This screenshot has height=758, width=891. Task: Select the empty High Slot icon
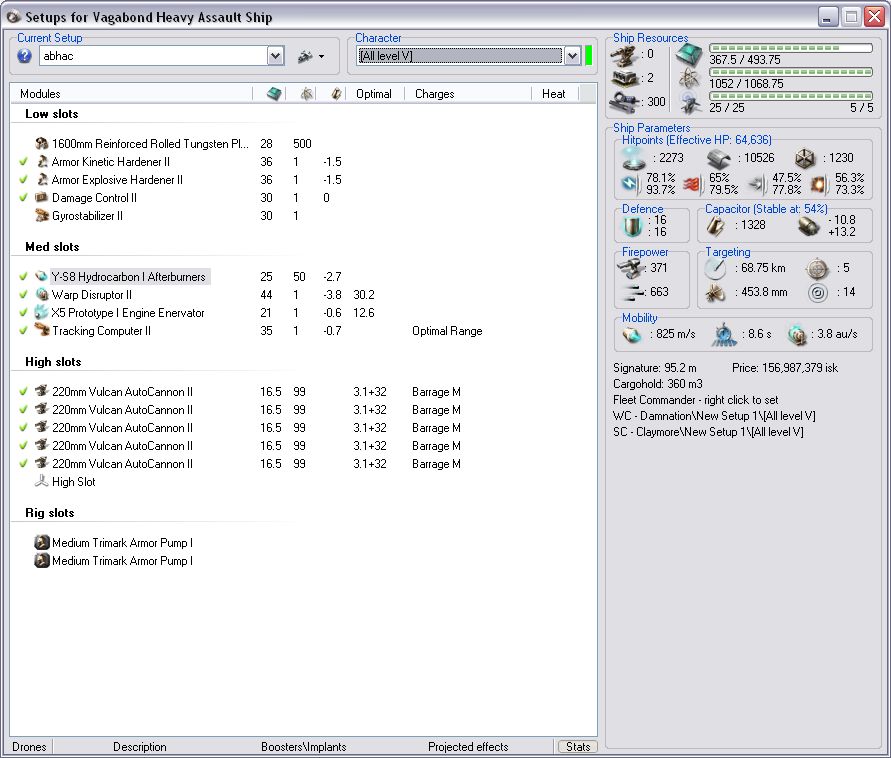pos(42,482)
